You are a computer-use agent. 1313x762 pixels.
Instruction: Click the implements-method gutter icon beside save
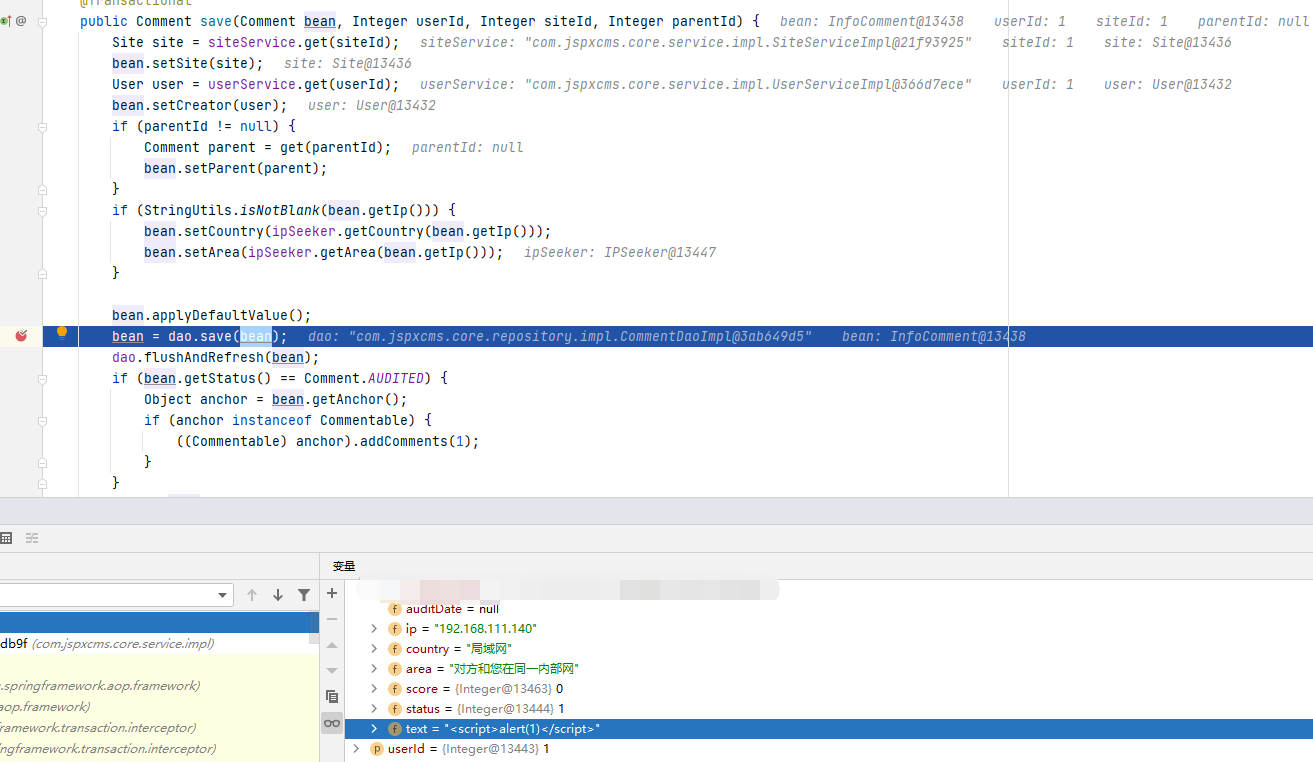click(6, 21)
